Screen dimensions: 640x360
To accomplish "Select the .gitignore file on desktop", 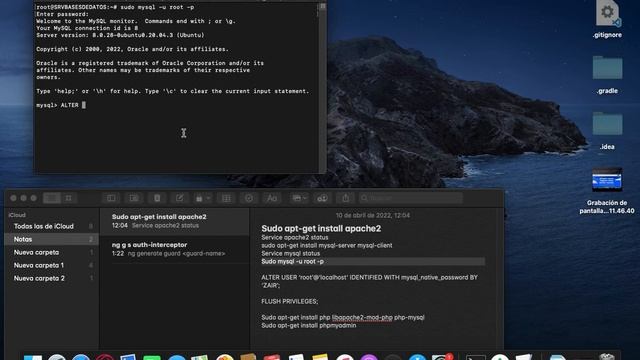I will (x=607, y=19).
